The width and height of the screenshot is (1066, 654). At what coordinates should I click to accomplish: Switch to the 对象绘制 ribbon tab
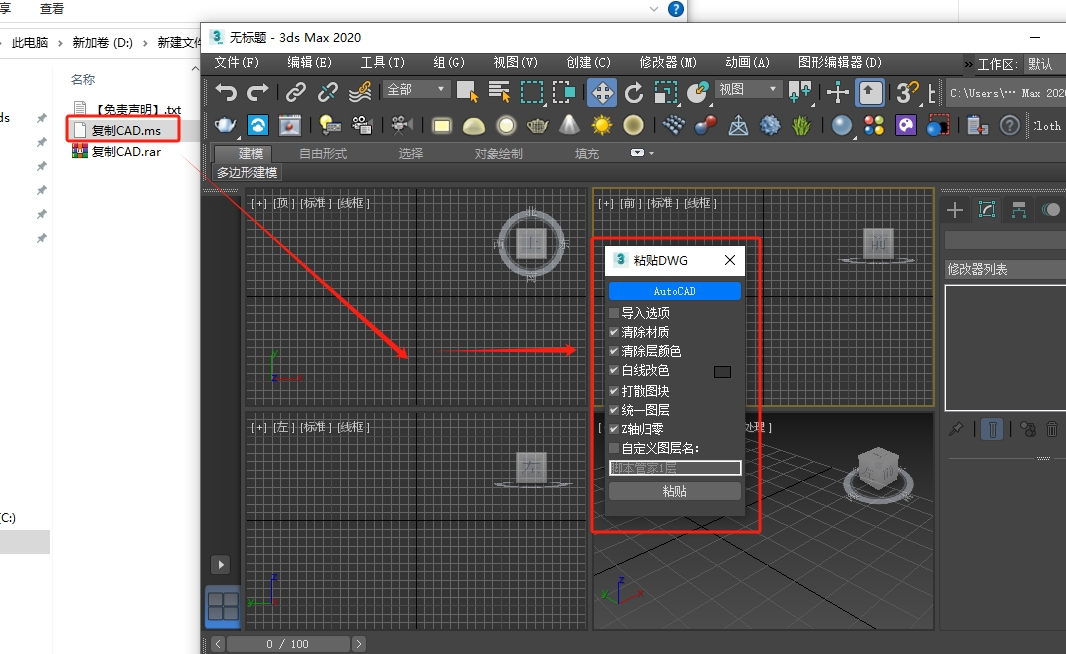pos(498,154)
